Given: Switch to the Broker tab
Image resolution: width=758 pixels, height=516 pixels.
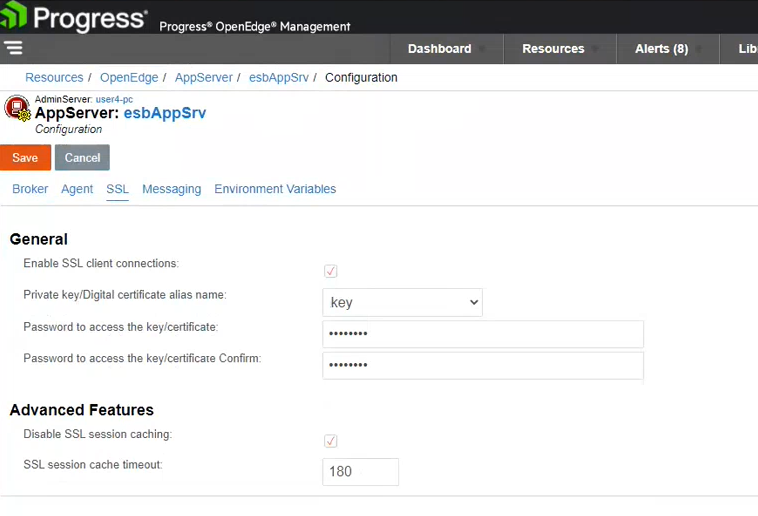Looking at the screenshot, I should pyautogui.click(x=30, y=189).
